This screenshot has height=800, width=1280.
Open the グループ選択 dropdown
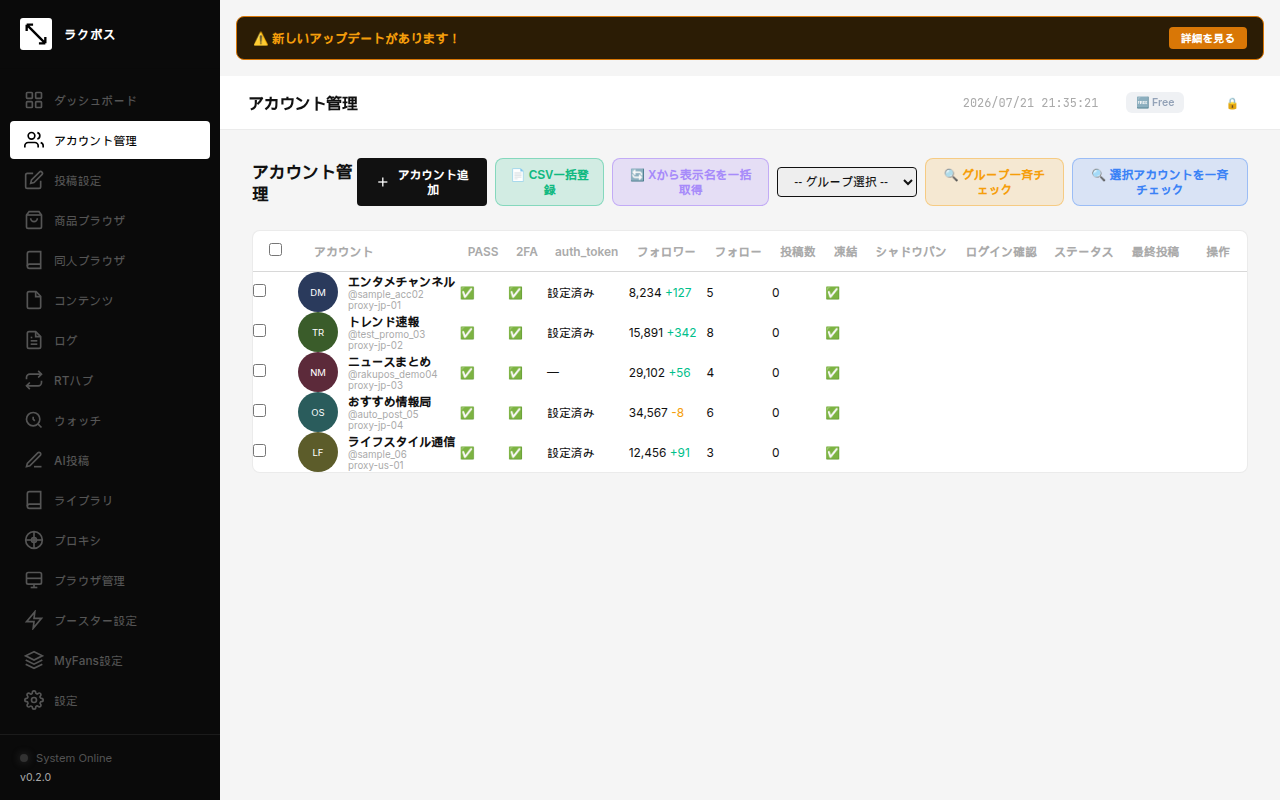847,182
